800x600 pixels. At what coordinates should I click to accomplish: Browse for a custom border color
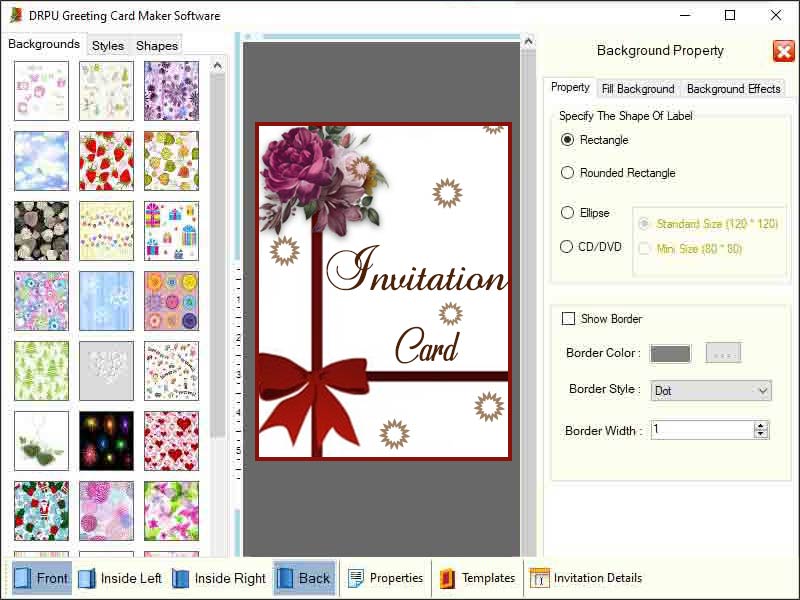[x=722, y=353]
